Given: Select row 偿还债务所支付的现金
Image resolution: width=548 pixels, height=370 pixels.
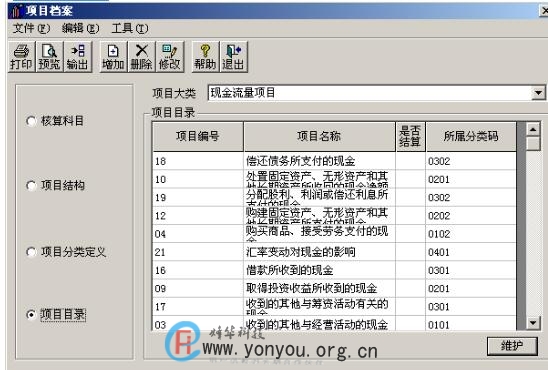Looking at the screenshot, I should pos(334,161).
